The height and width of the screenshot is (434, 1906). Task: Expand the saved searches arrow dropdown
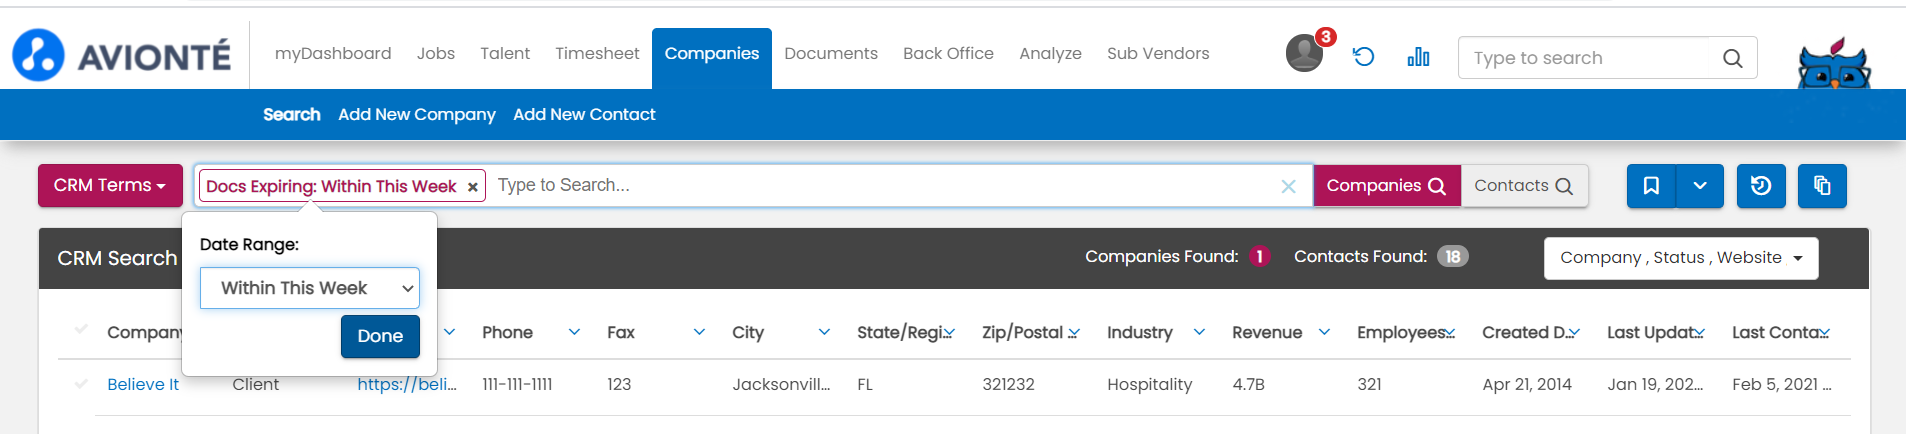click(1700, 186)
